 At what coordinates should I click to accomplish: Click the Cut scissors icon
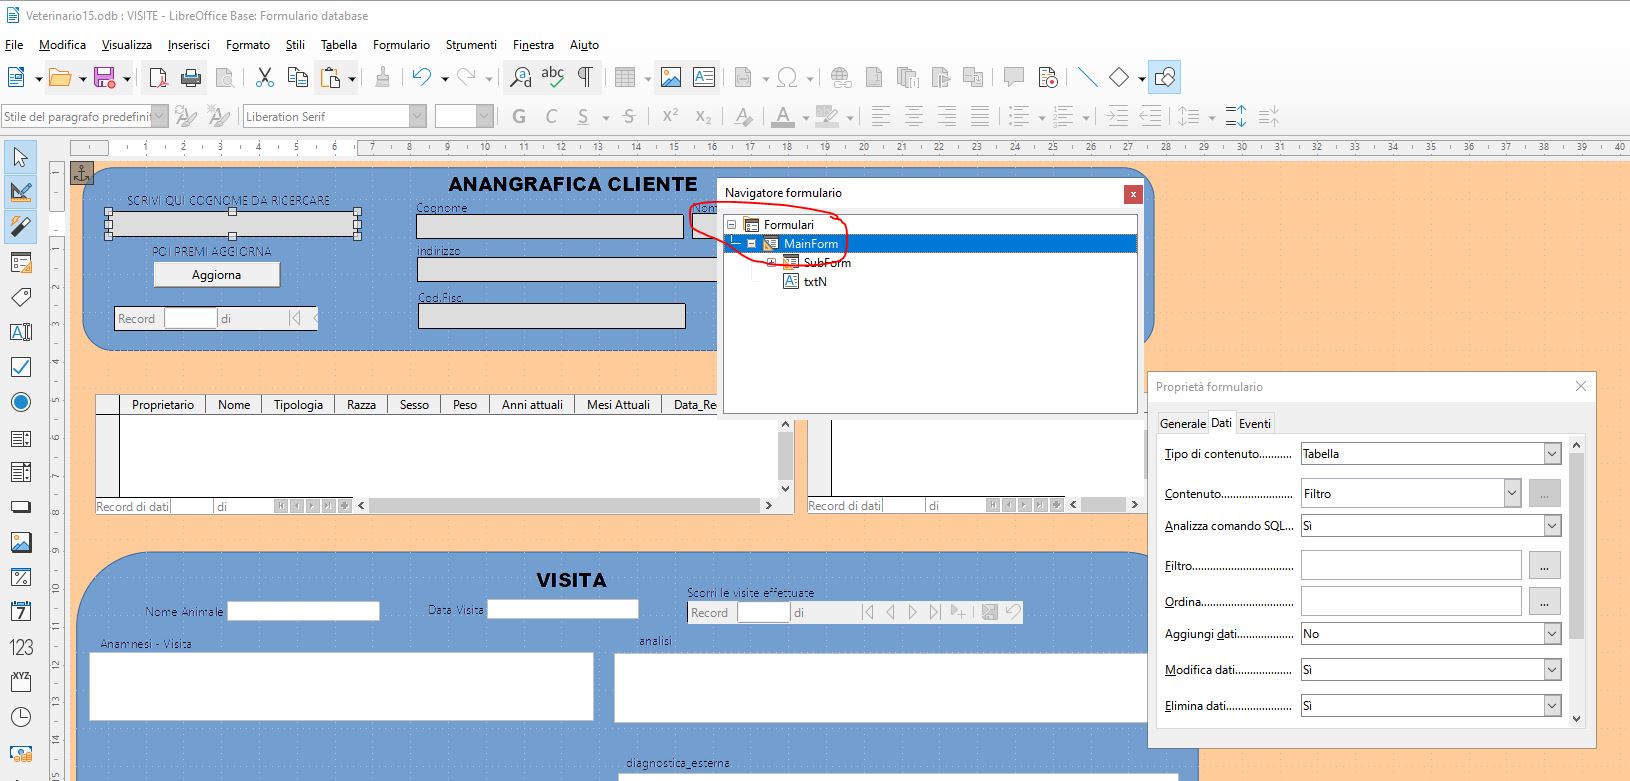pyautogui.click(x=264, y=77)
